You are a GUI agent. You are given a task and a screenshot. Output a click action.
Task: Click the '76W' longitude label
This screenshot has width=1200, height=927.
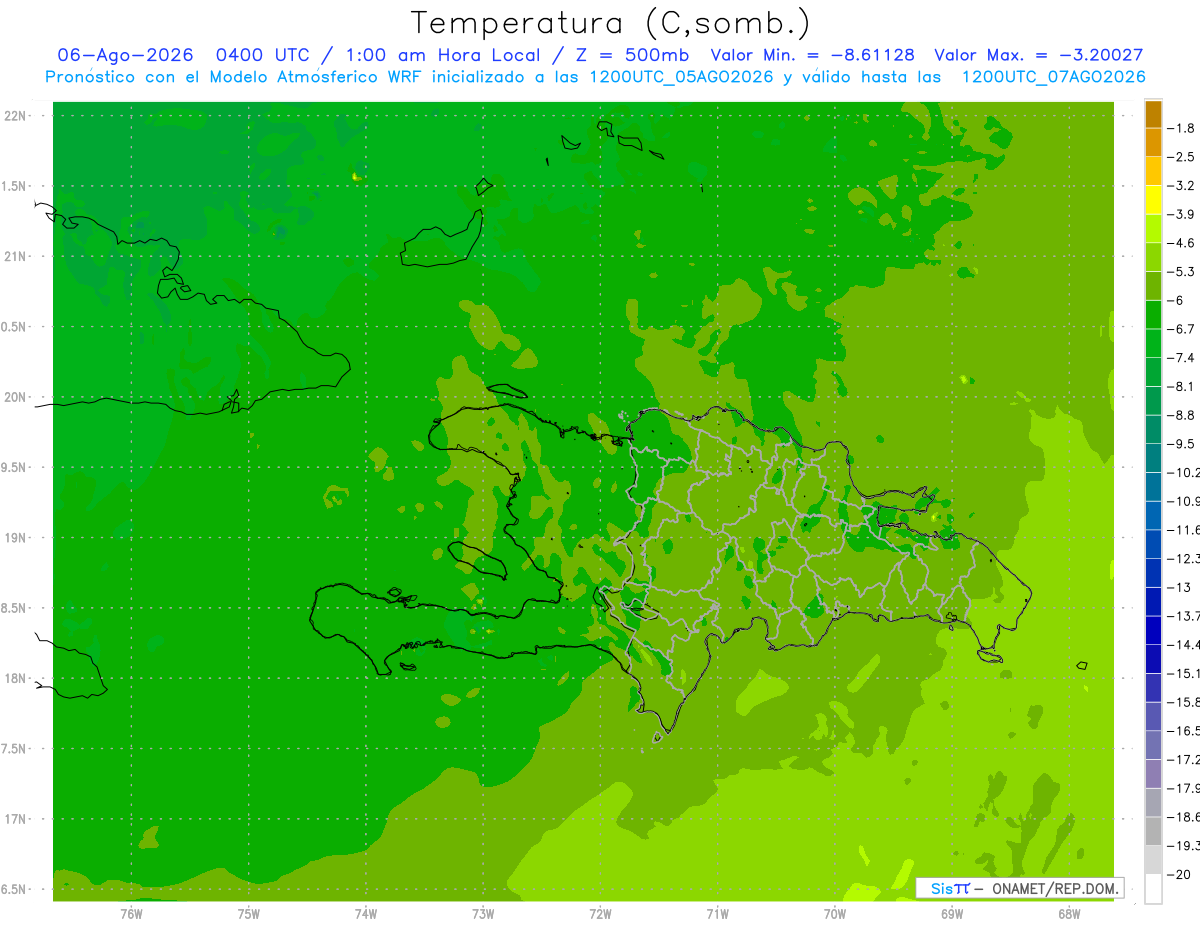tap(131, 913)
